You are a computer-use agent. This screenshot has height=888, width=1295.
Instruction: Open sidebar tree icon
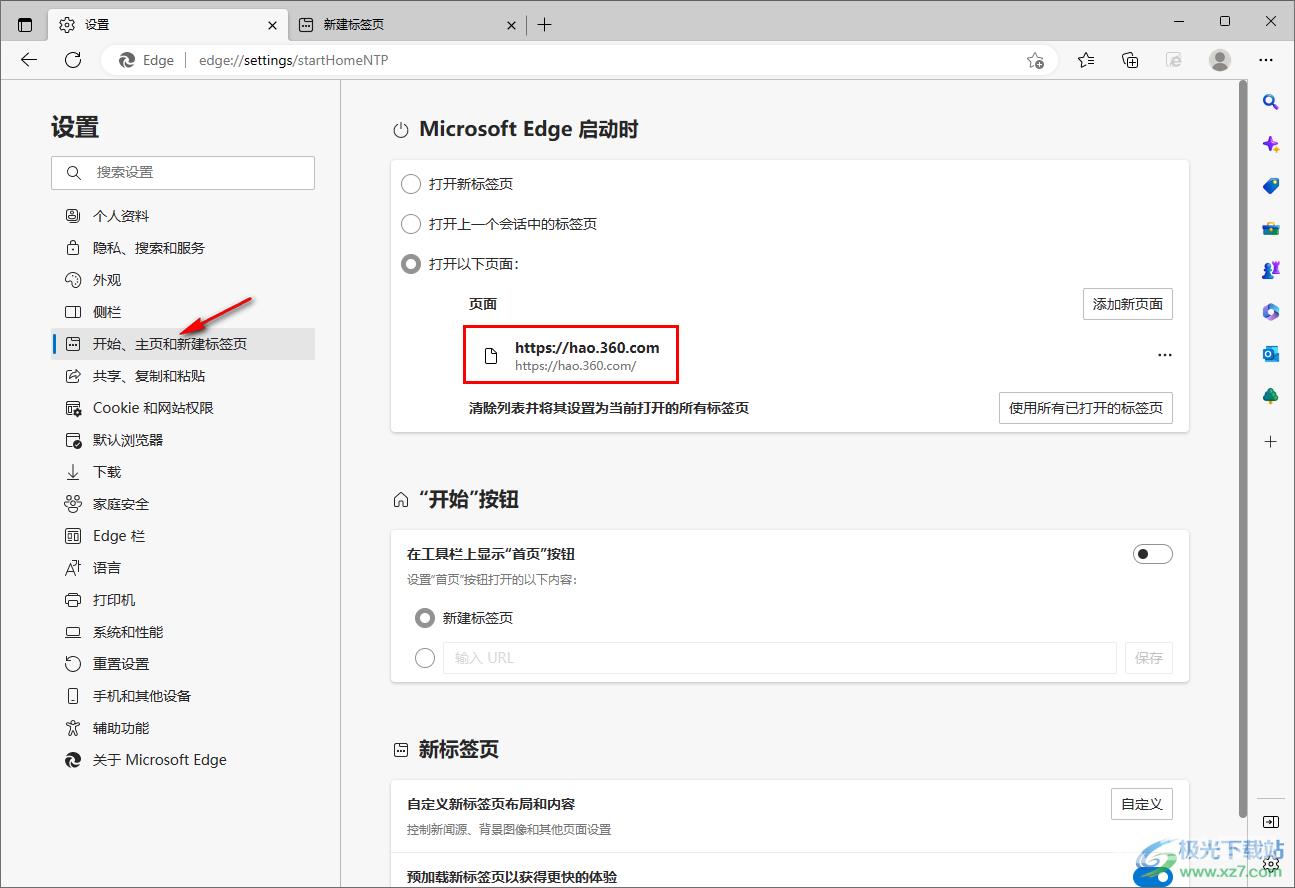point(1270,396)
